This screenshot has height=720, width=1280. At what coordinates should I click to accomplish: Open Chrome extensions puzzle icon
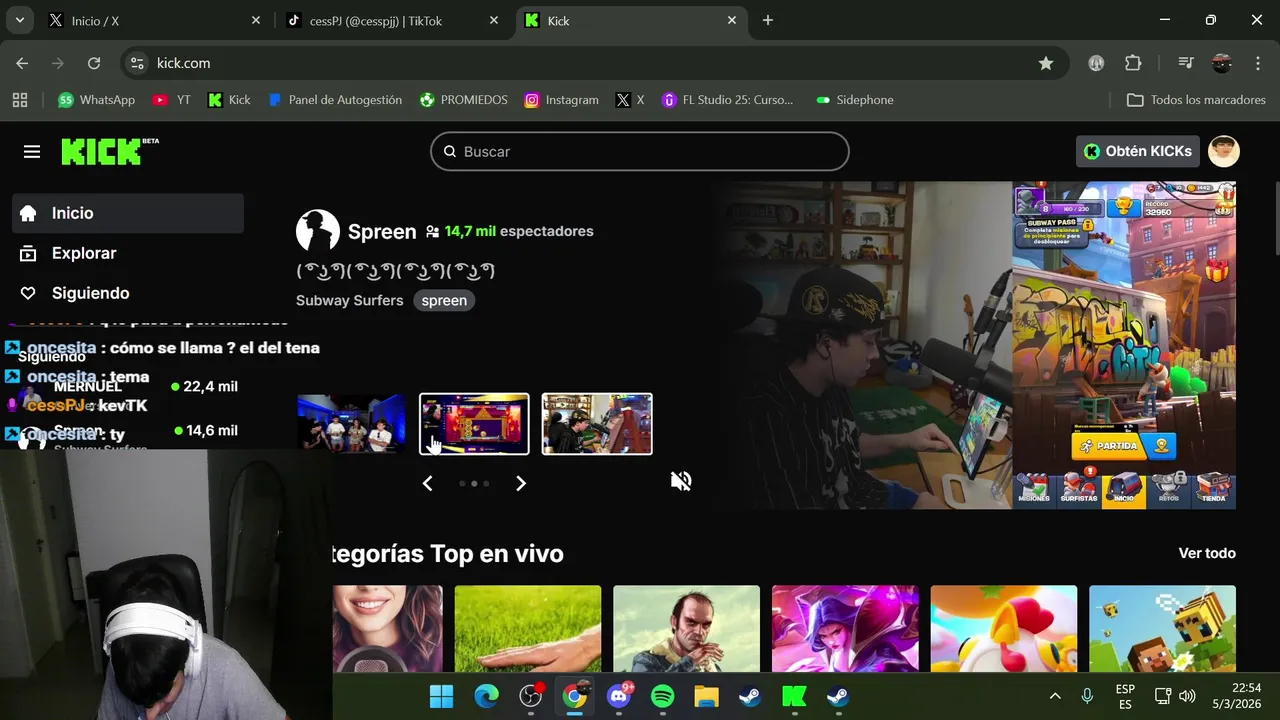click(1133, 63)
